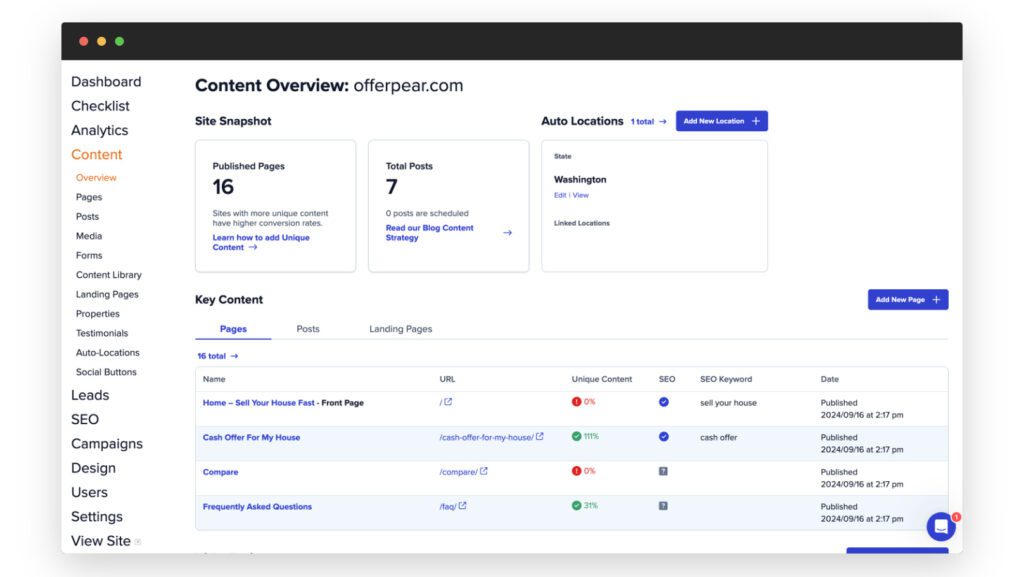The height and width of the screenshot is (577, 1024).
Task: Click the external icon beside View Site
Action: click(x=138, y=542)
